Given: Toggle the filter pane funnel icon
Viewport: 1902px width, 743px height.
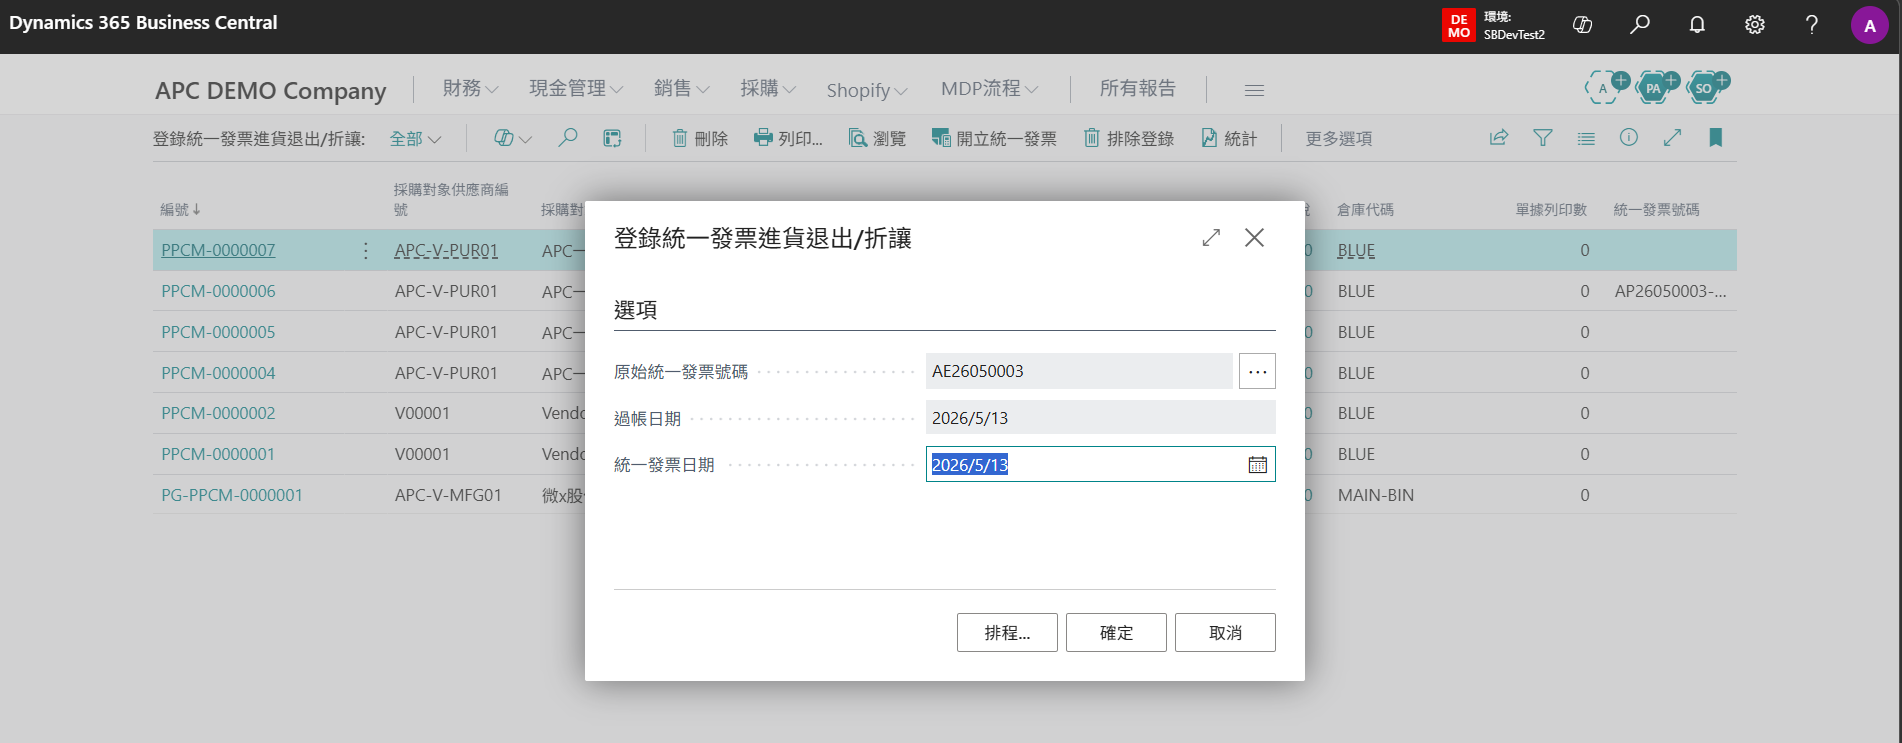Looking at the screenshot, I should (x=1543, y=138).
